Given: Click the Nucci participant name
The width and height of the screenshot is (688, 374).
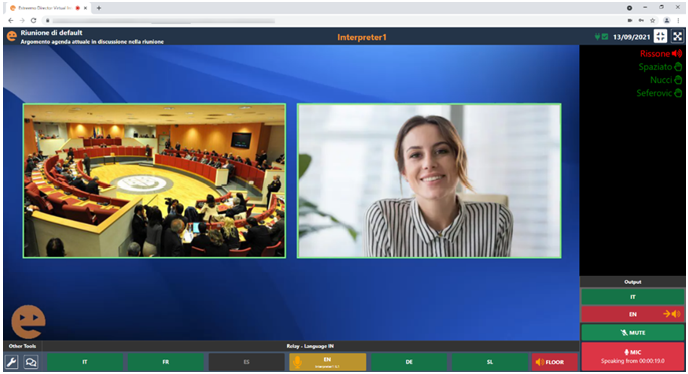Looking at the screenshot, I should click(661, 80).
